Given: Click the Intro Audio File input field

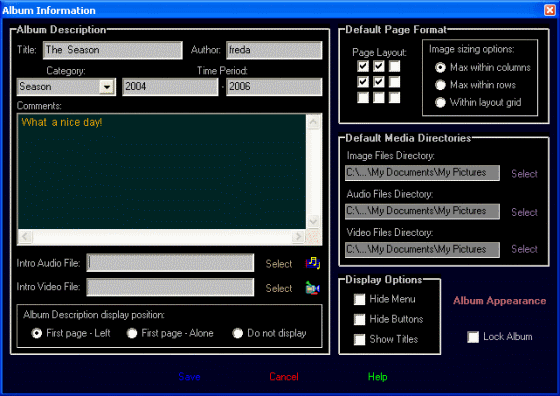Looking at the screenshot, I should point(170,263).
